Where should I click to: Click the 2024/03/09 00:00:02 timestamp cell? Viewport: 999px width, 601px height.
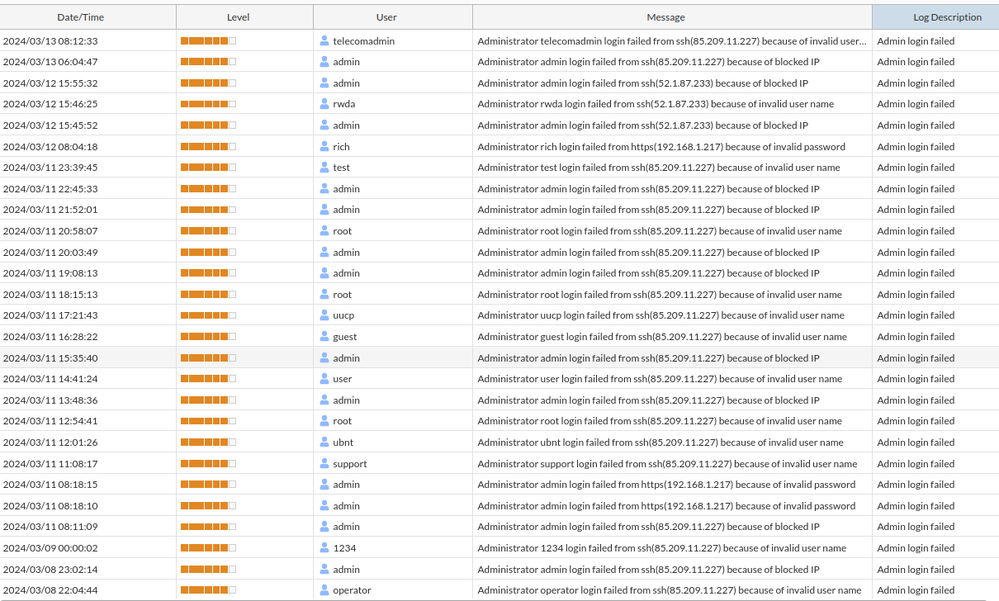[x=50, y=548]
